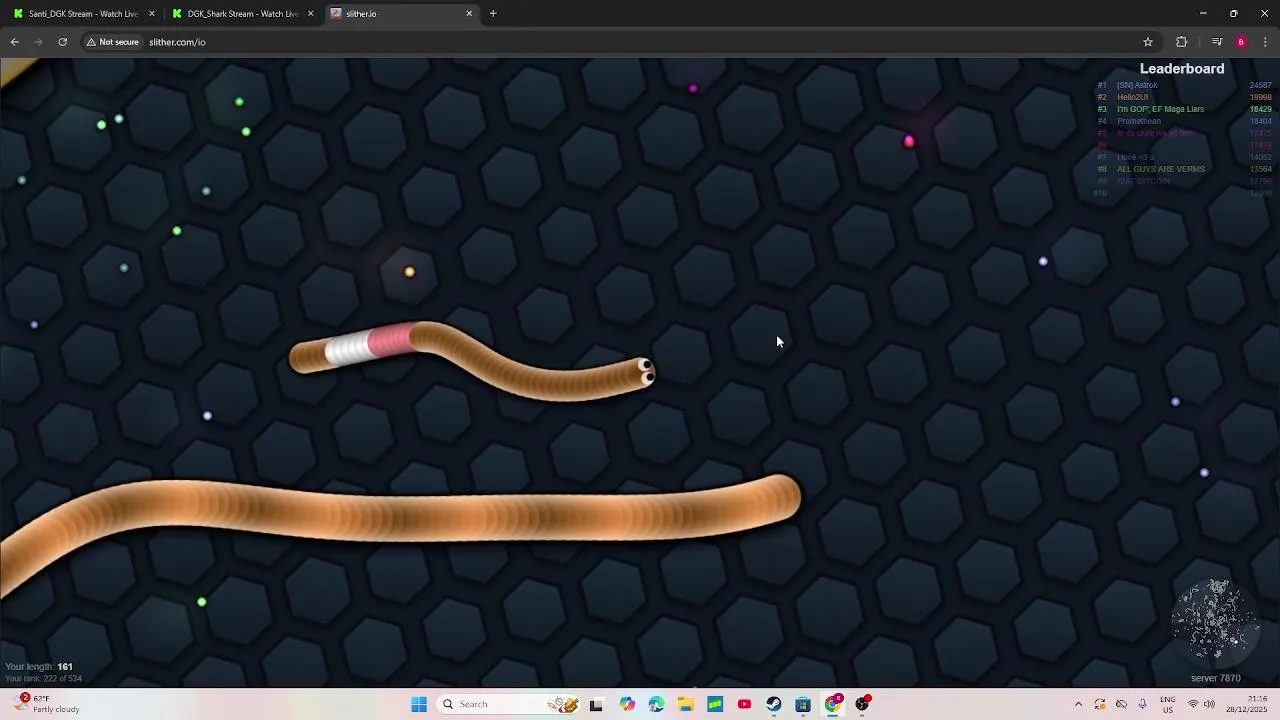Reload the slither.io page
The height and width of the screenshot is (720, 1280).
point(62,42)
